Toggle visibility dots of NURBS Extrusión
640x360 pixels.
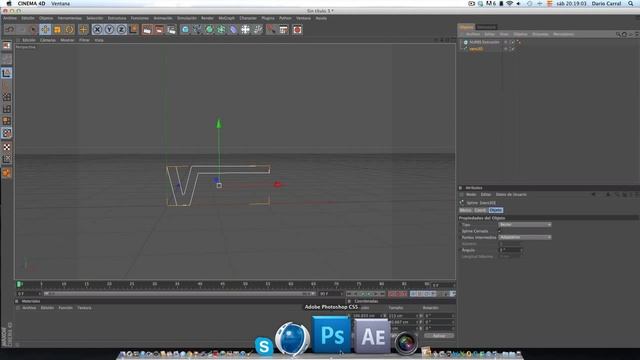pos(506,42)
